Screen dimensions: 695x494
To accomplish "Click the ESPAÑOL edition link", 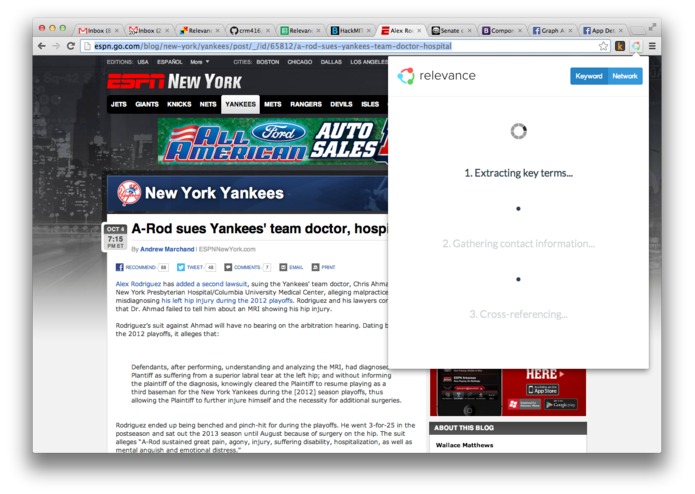I will (170, 62).
